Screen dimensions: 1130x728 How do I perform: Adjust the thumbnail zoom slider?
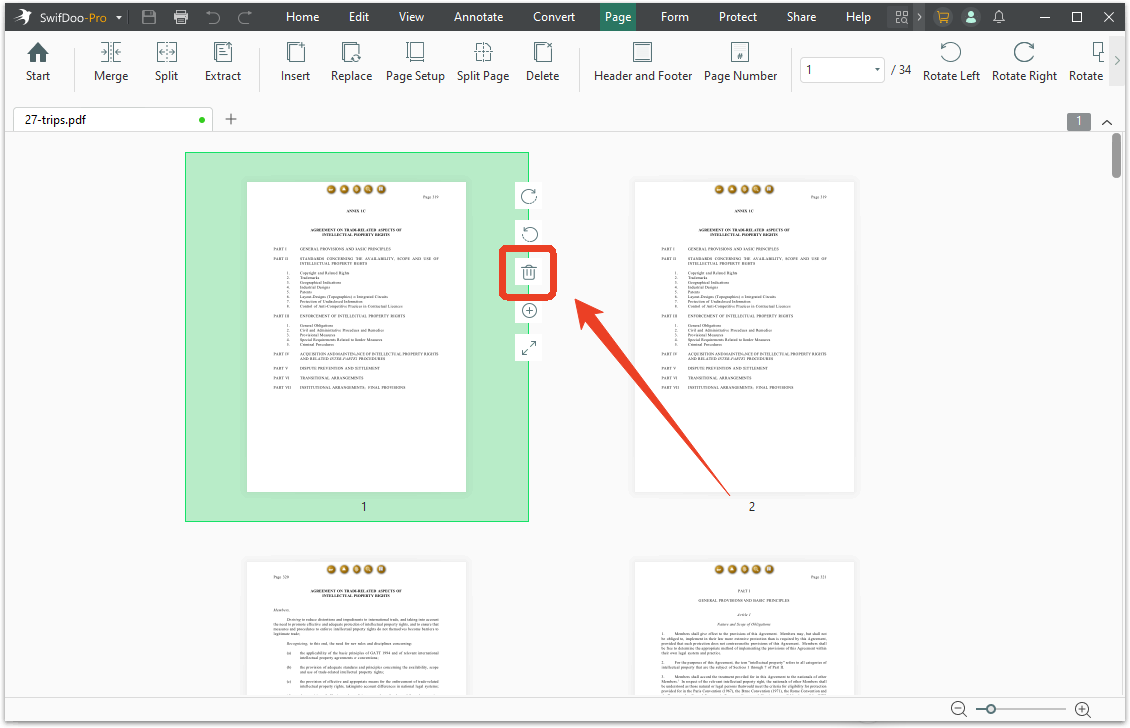[991, 709]
